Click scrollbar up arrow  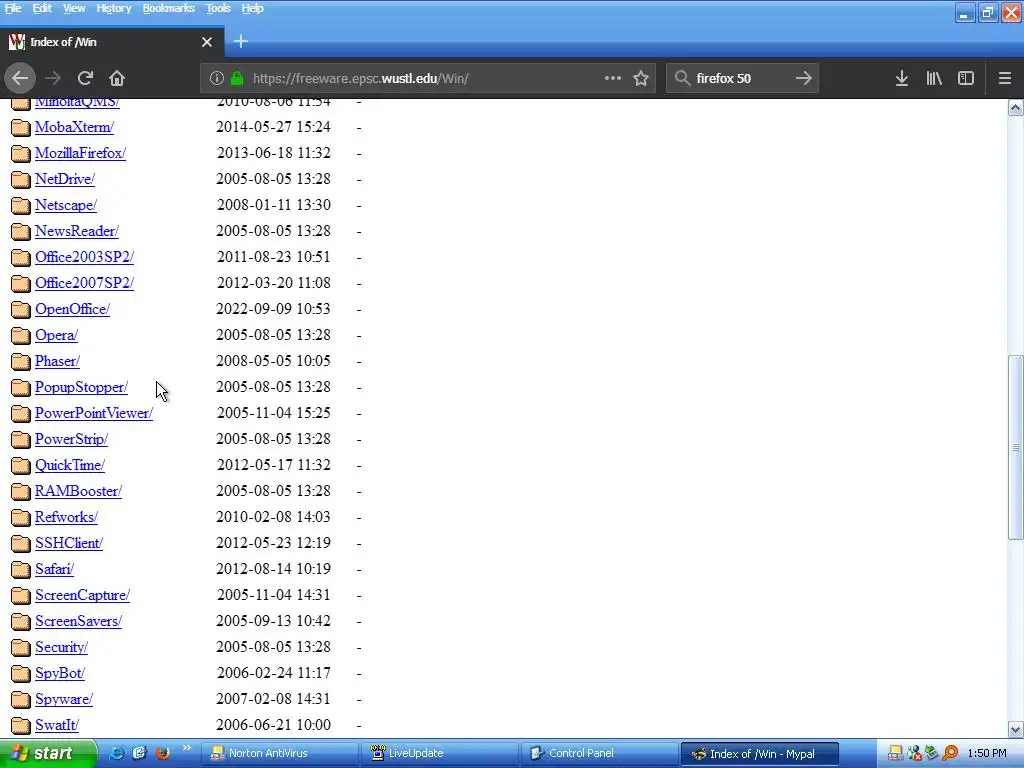coord(1016,108)
